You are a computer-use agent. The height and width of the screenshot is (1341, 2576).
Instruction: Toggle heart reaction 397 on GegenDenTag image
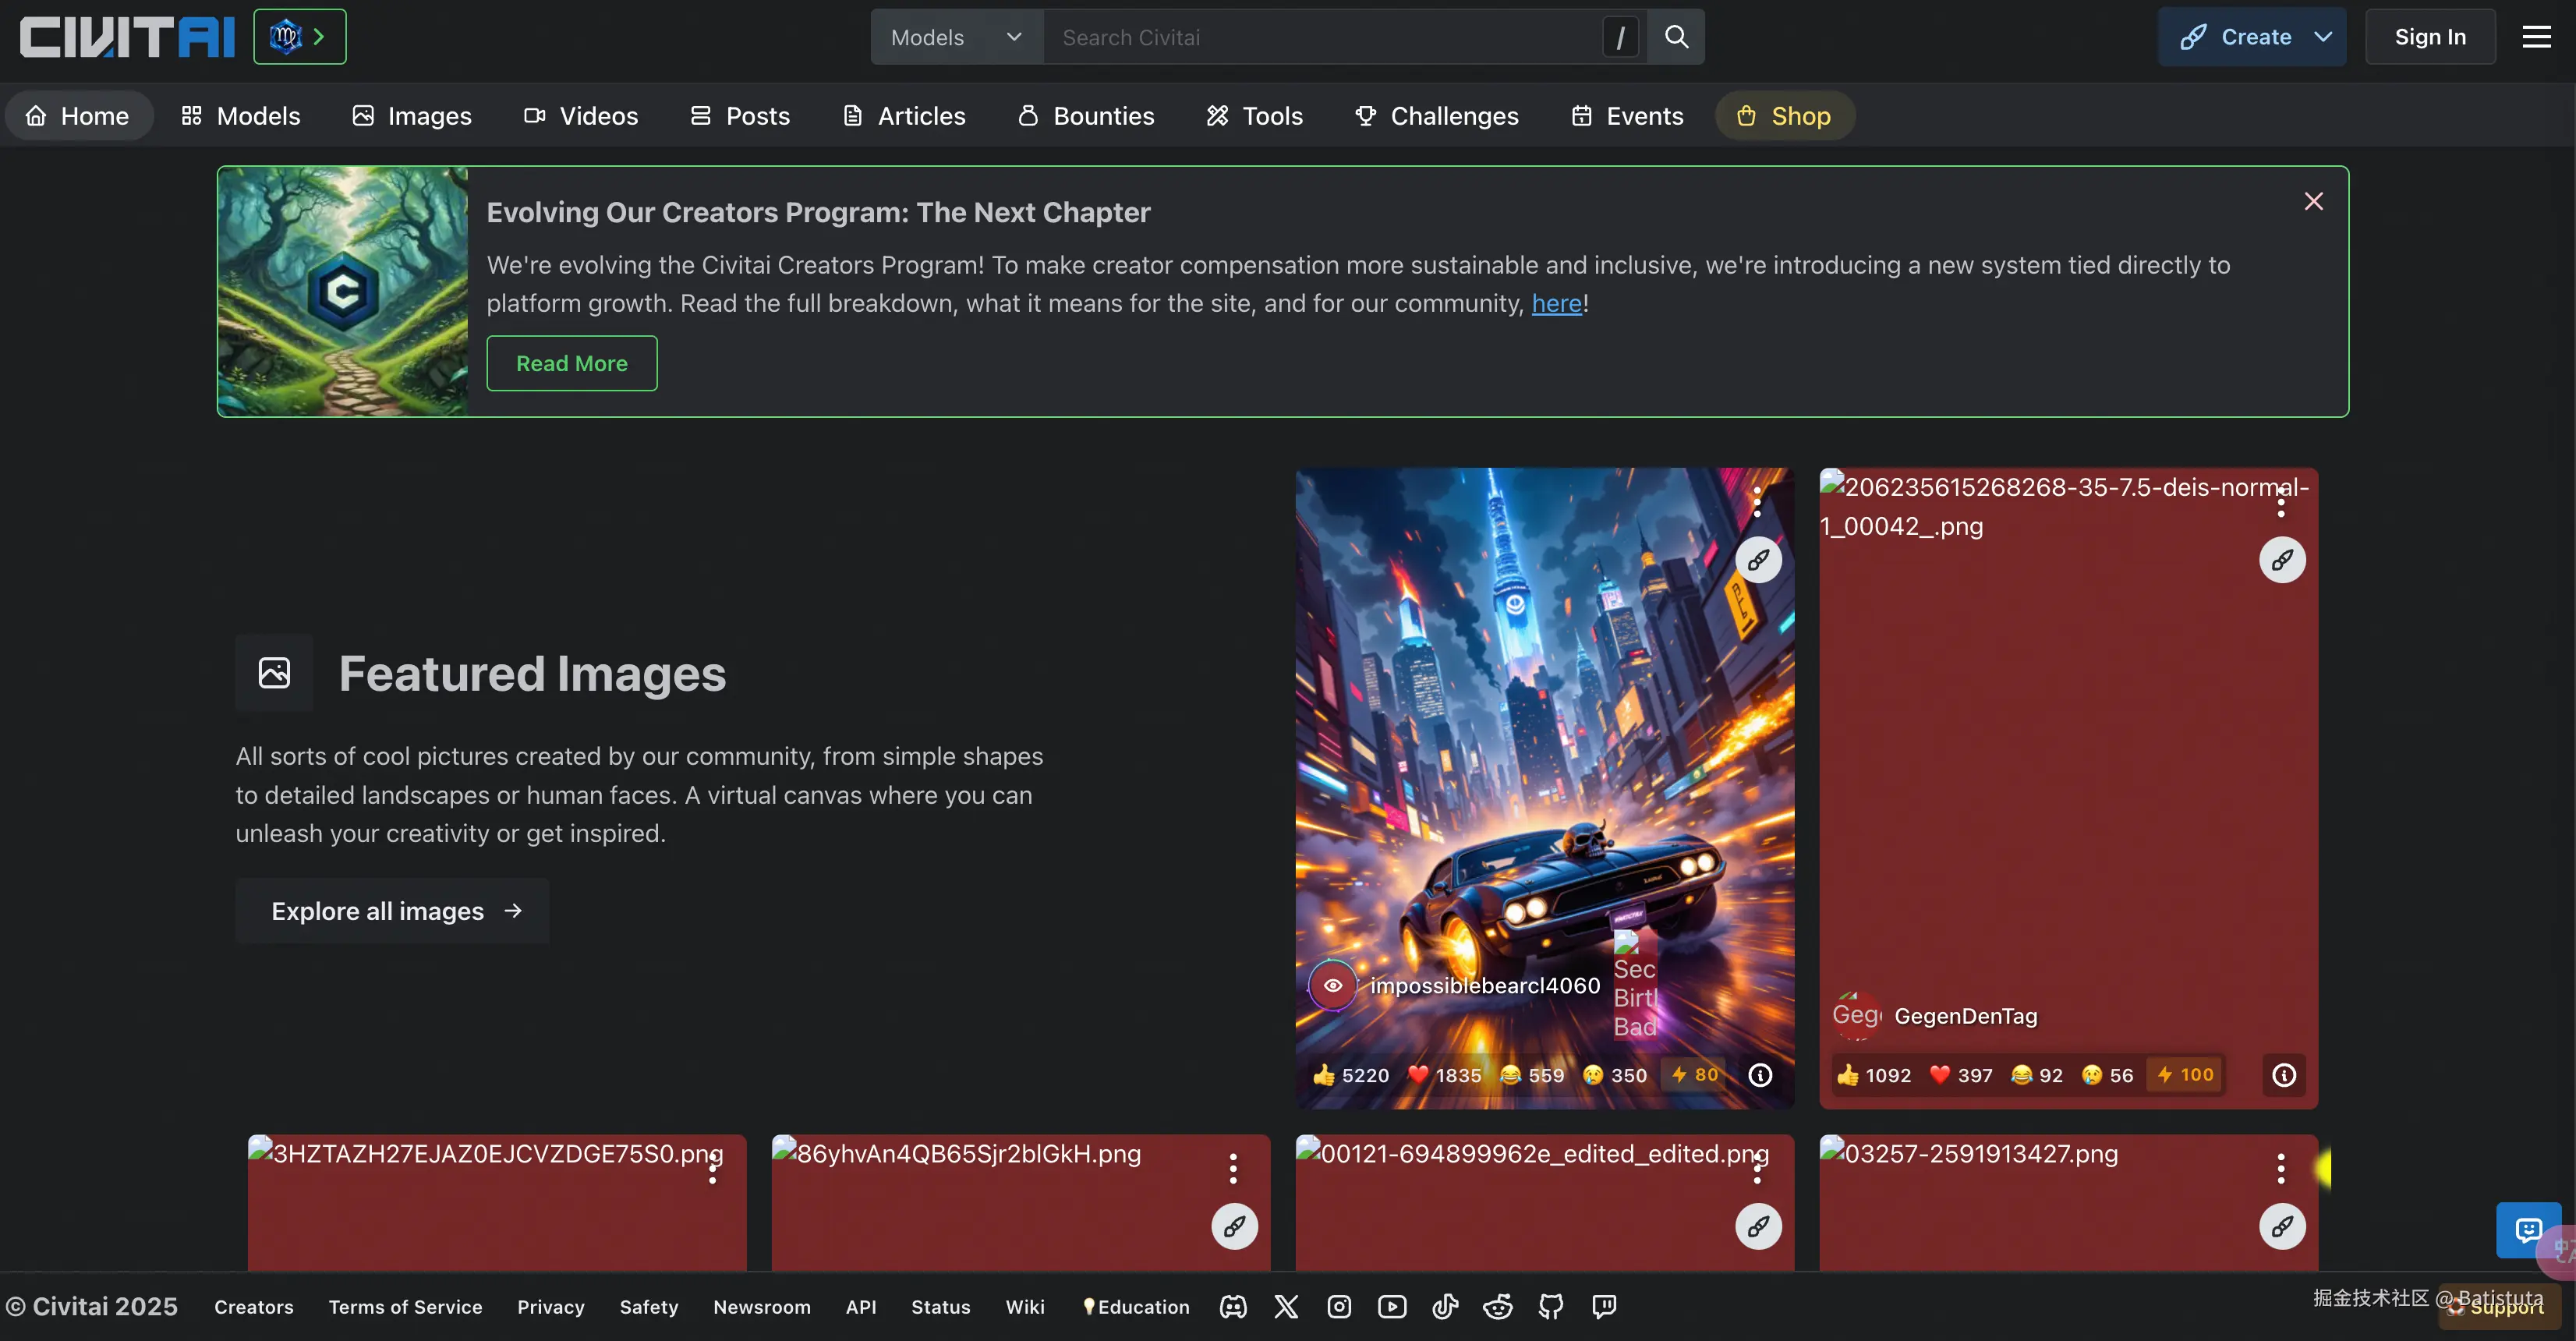[x=1960, y=1075]
